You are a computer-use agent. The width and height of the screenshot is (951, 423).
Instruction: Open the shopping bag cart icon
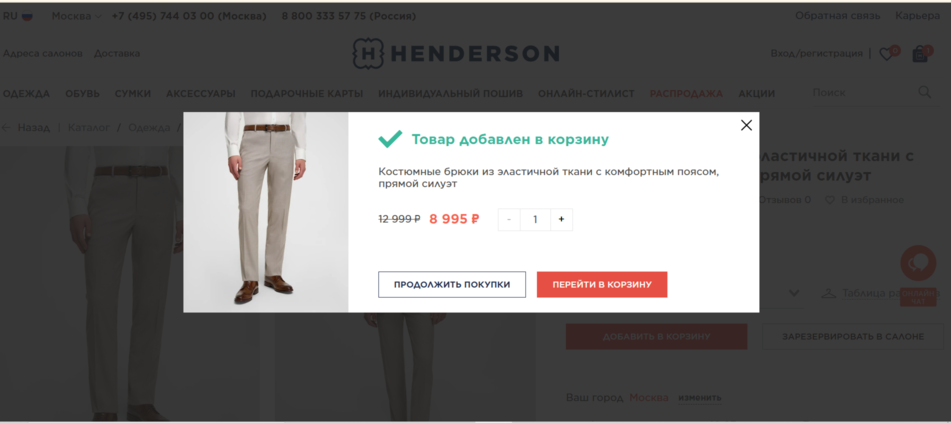coord(920,54)
